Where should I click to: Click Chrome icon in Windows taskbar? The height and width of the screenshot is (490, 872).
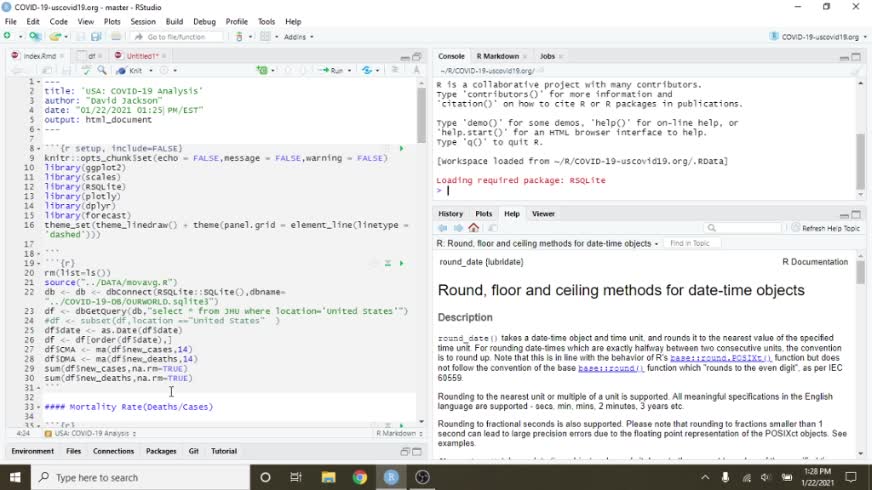tap(360, 477)
